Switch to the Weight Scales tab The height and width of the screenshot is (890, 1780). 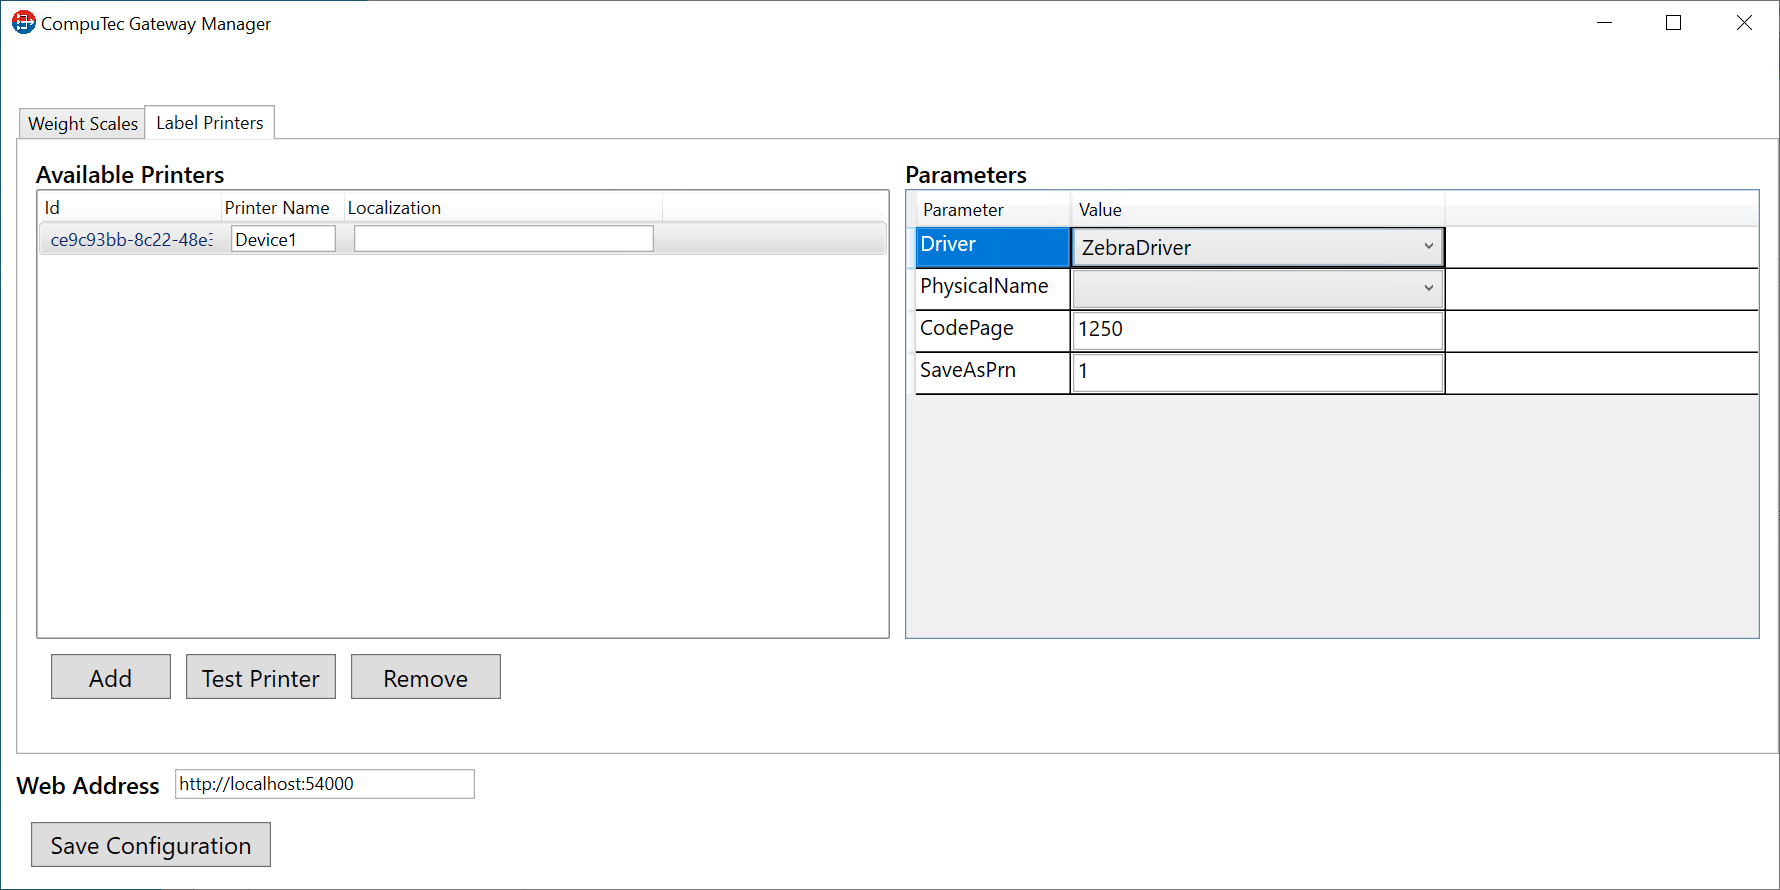[x=83, y=124]
